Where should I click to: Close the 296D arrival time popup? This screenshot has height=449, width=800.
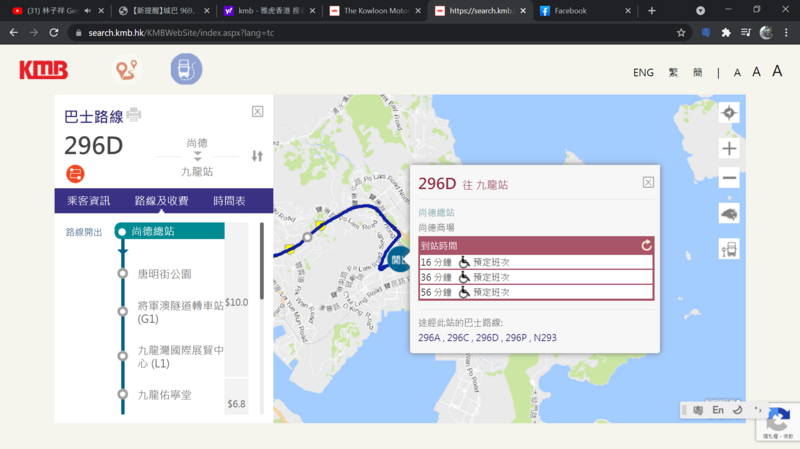click(x=648, y=182)
